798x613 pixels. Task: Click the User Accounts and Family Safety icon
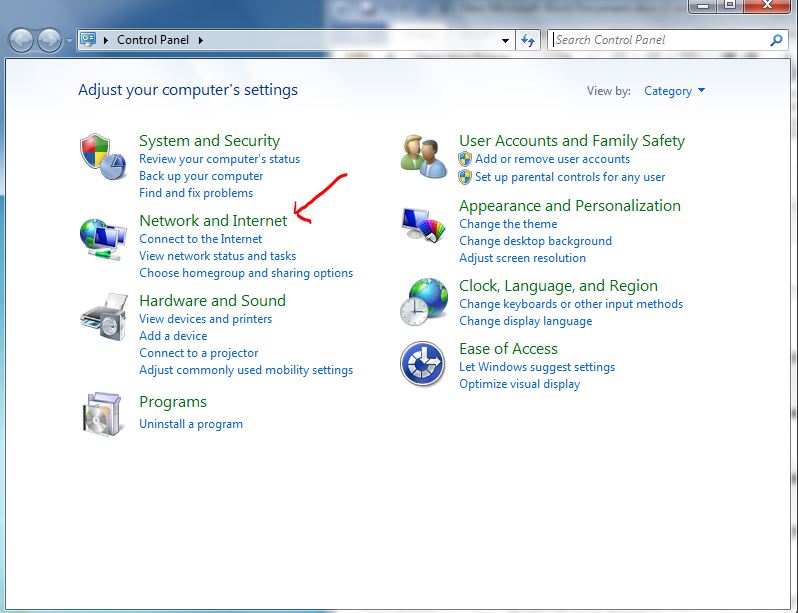[x=424, y=155]
